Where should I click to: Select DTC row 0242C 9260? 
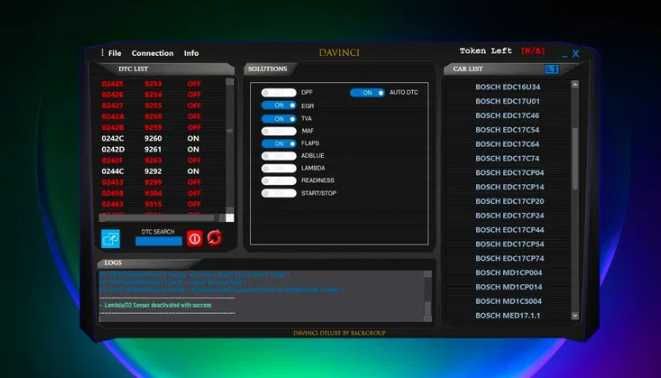[150, 138]
